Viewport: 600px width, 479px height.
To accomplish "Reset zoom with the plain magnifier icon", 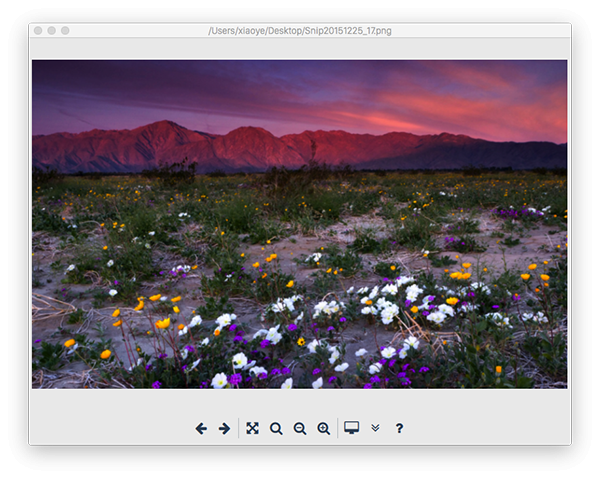I will point(276,428).
